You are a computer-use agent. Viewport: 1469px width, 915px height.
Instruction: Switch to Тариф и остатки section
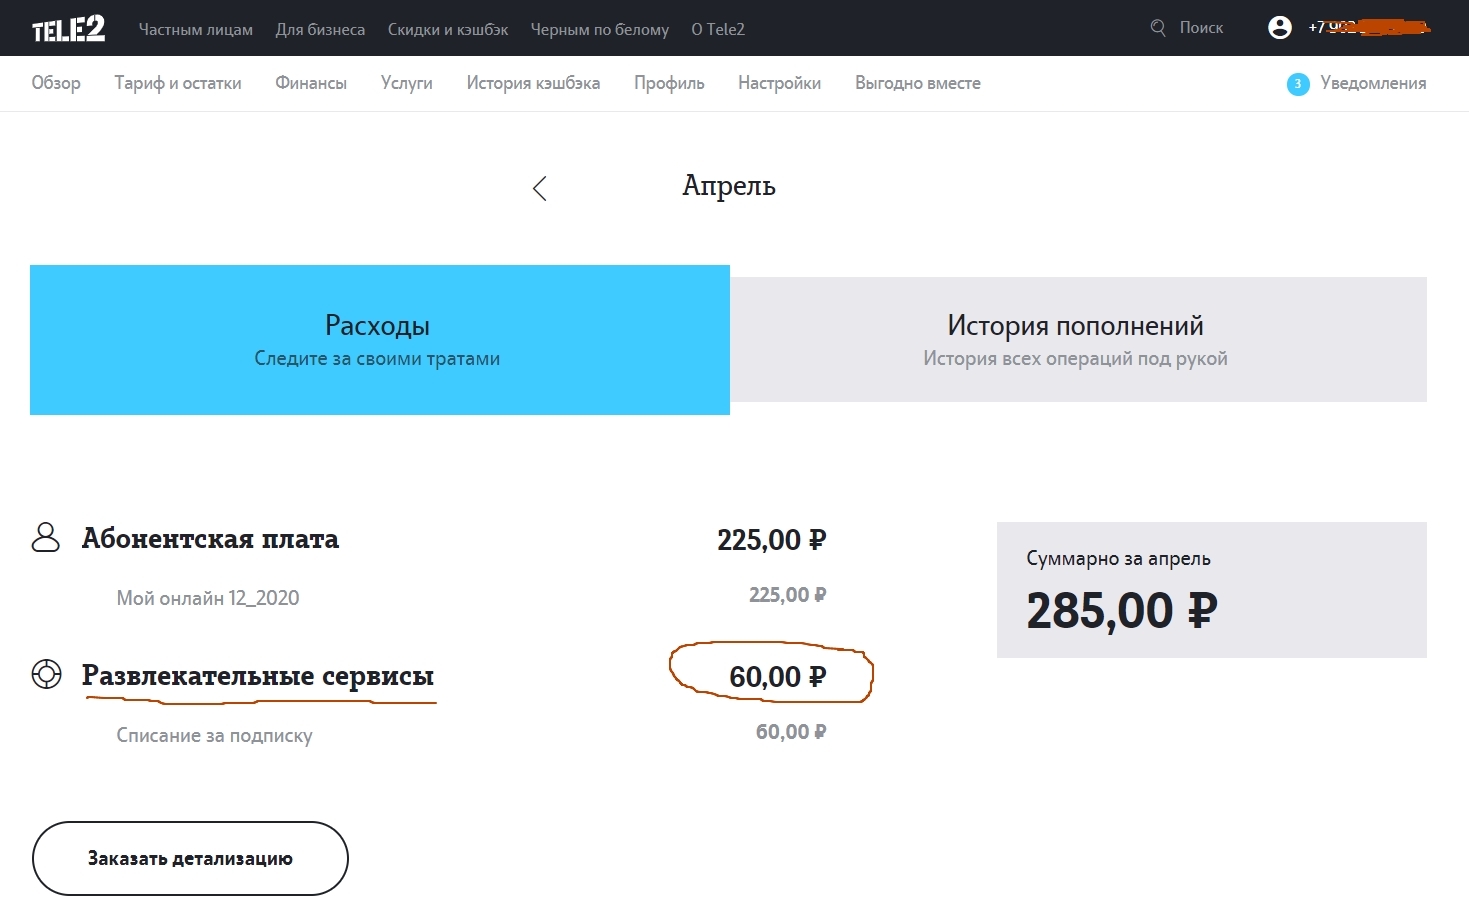pyautogui.click(x=178, y=83)
